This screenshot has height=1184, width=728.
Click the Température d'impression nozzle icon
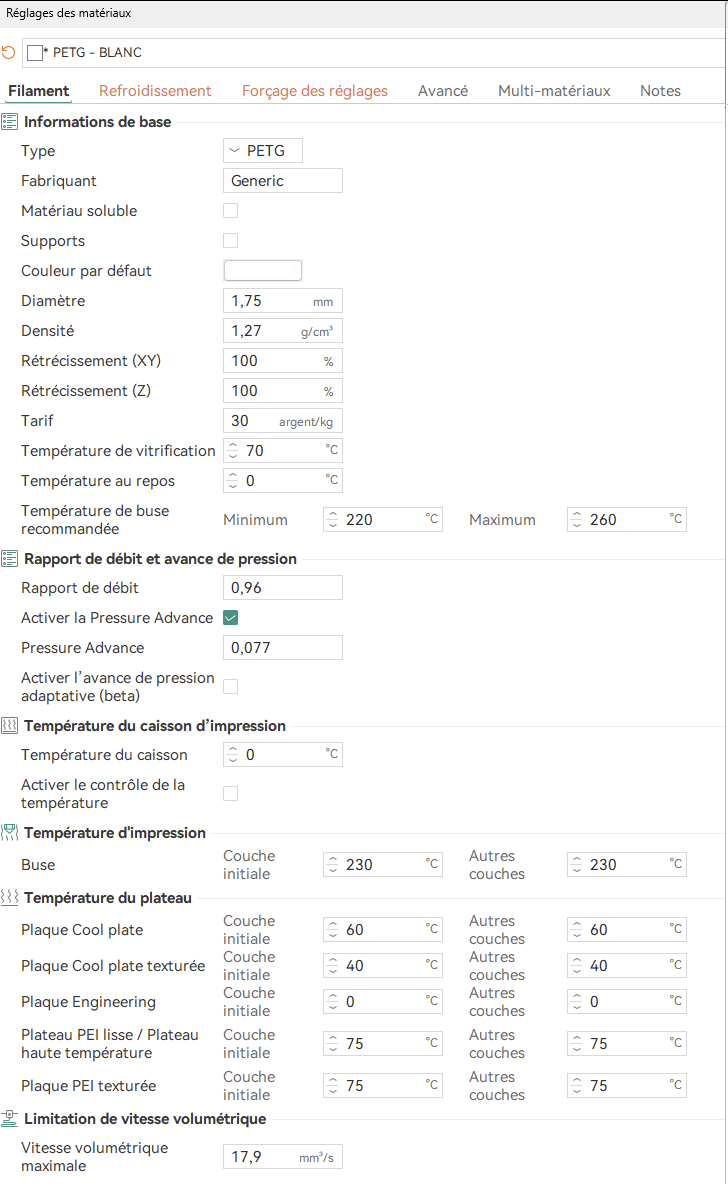click(10, 832)
